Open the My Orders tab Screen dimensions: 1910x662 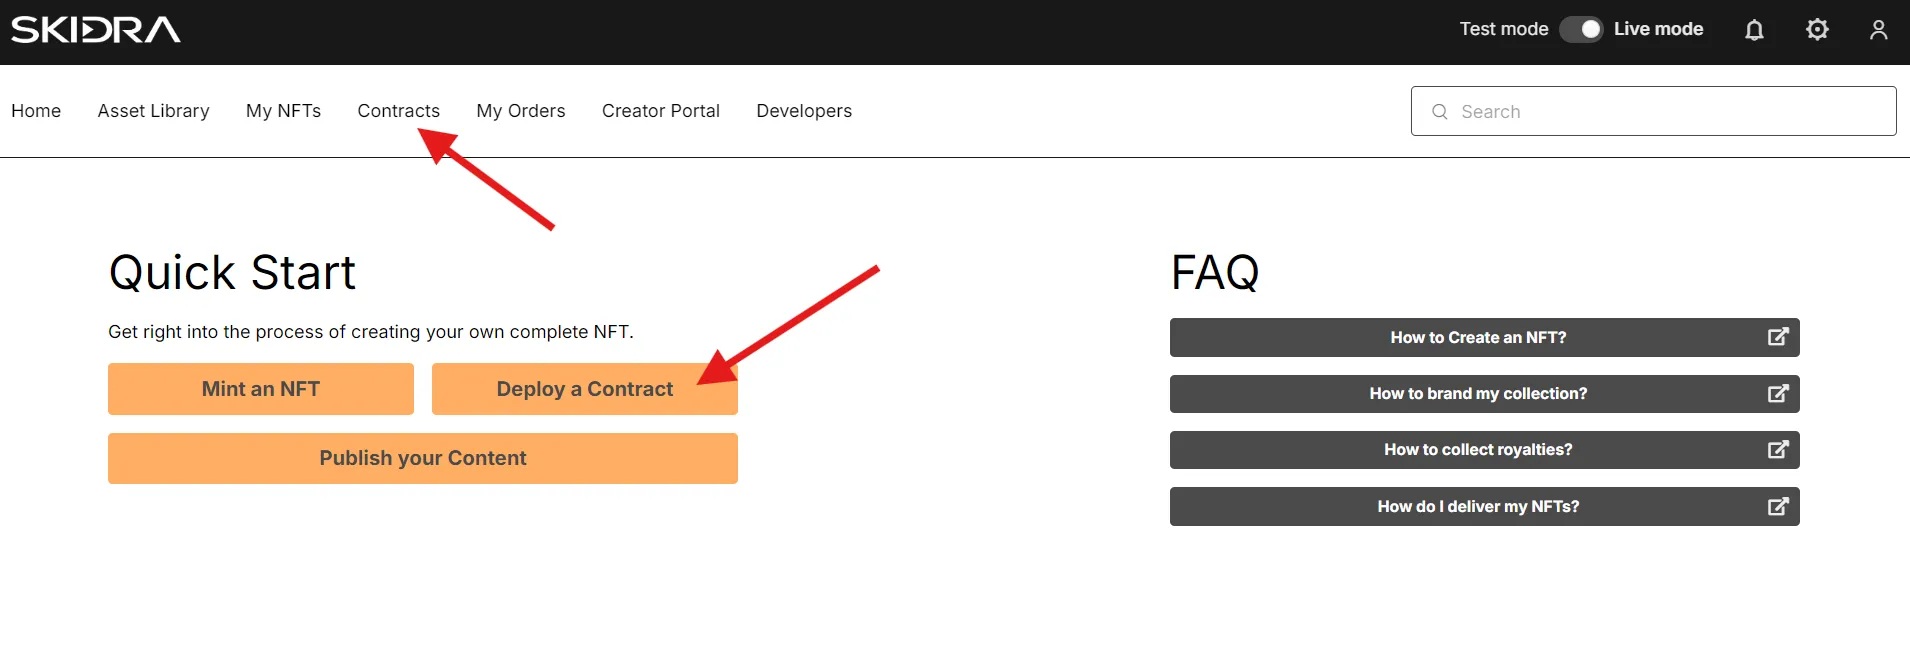(x=521, y=111)
